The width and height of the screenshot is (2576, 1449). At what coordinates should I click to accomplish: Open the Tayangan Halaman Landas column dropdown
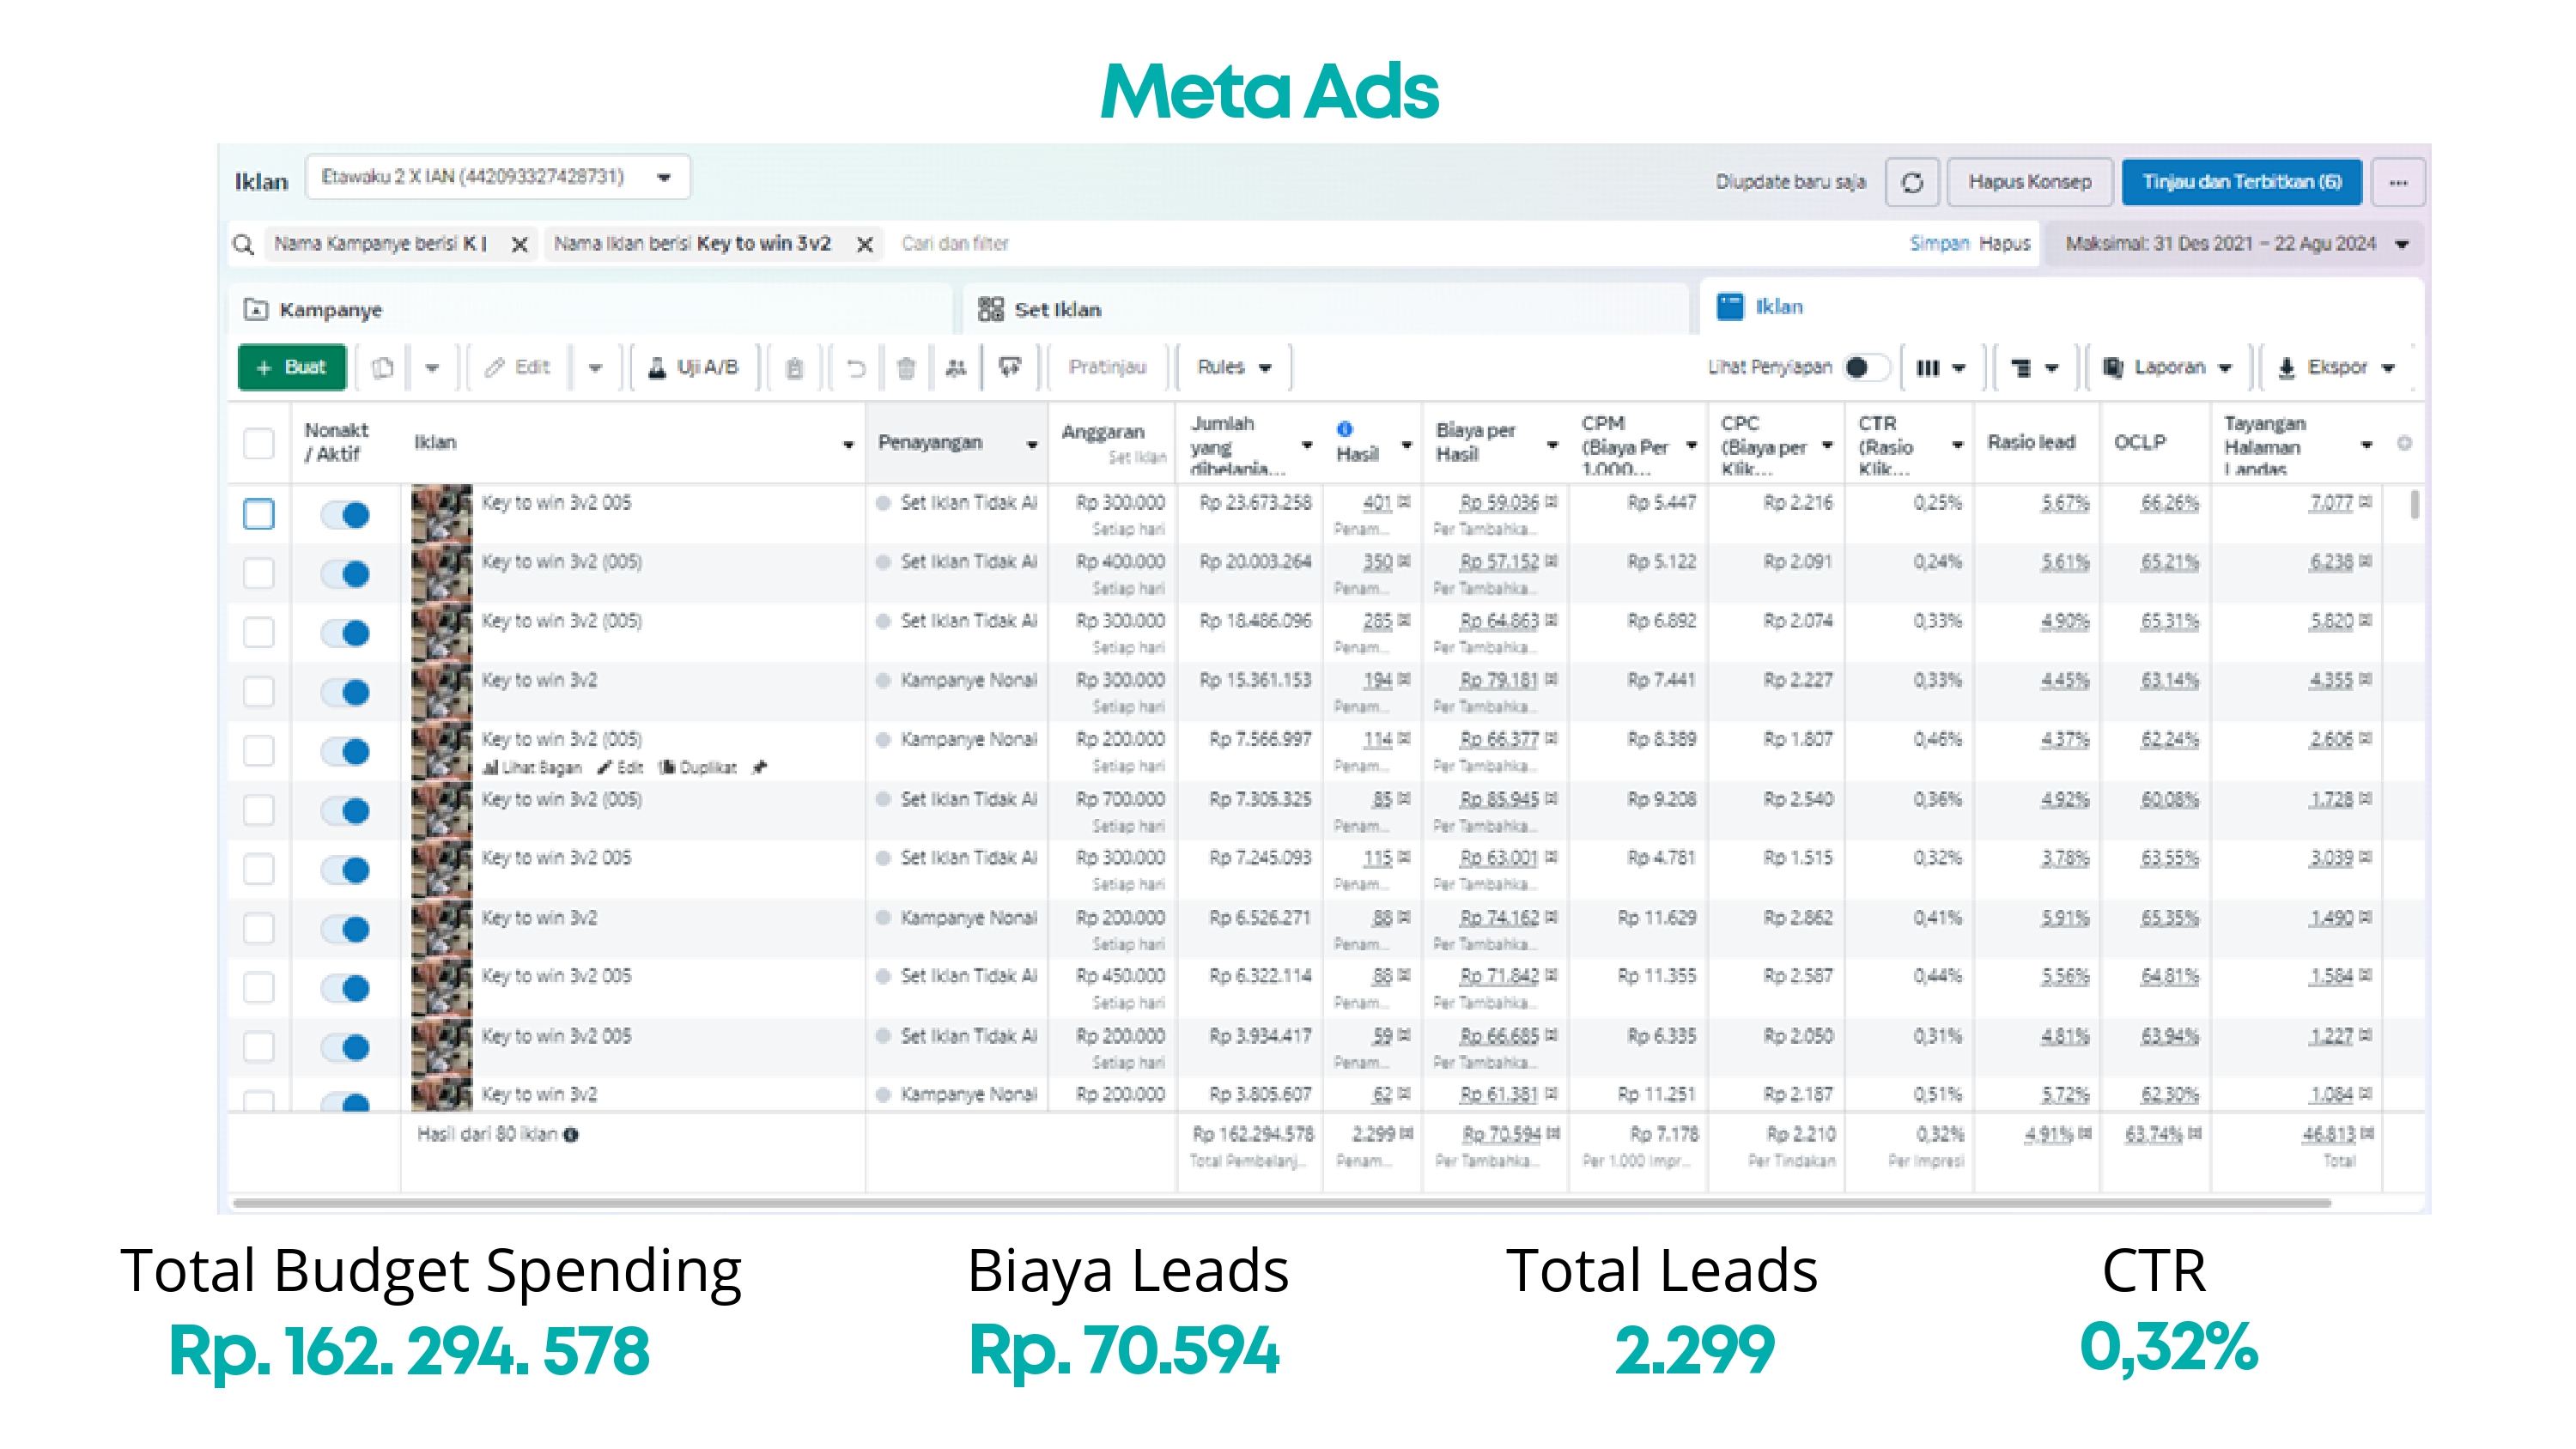[2366, 444]
